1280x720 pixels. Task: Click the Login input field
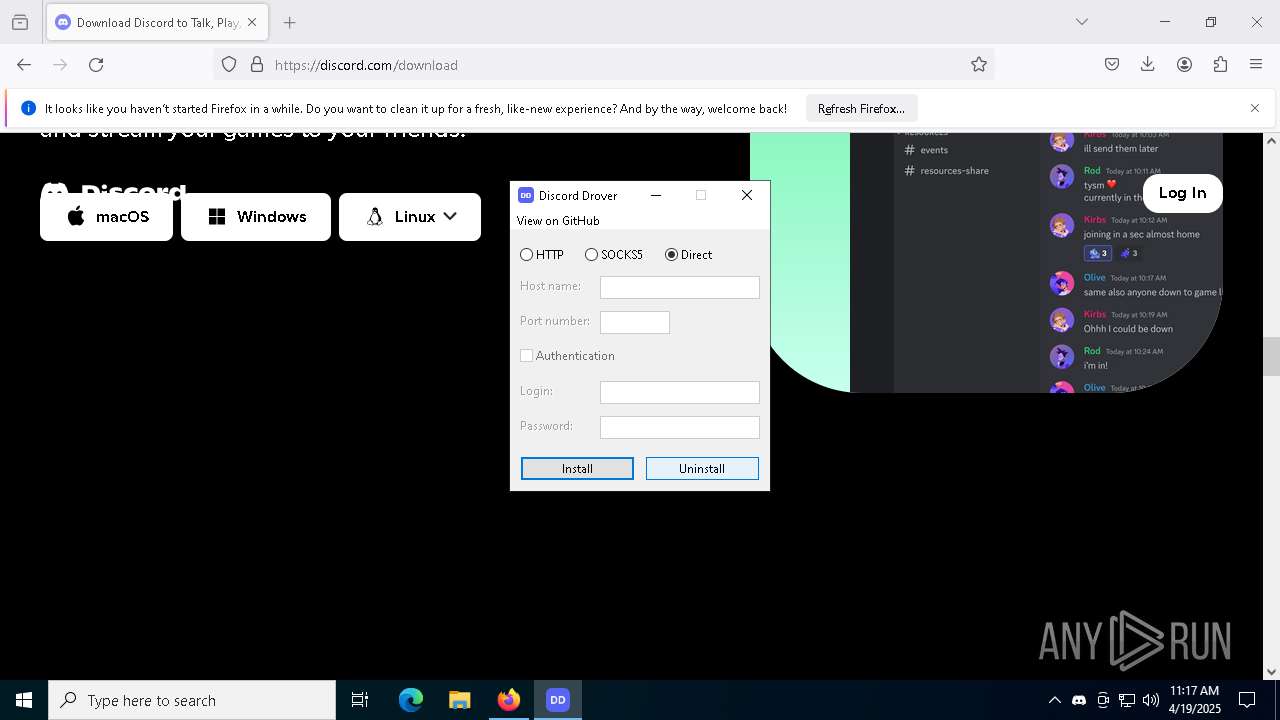(680, 393)
